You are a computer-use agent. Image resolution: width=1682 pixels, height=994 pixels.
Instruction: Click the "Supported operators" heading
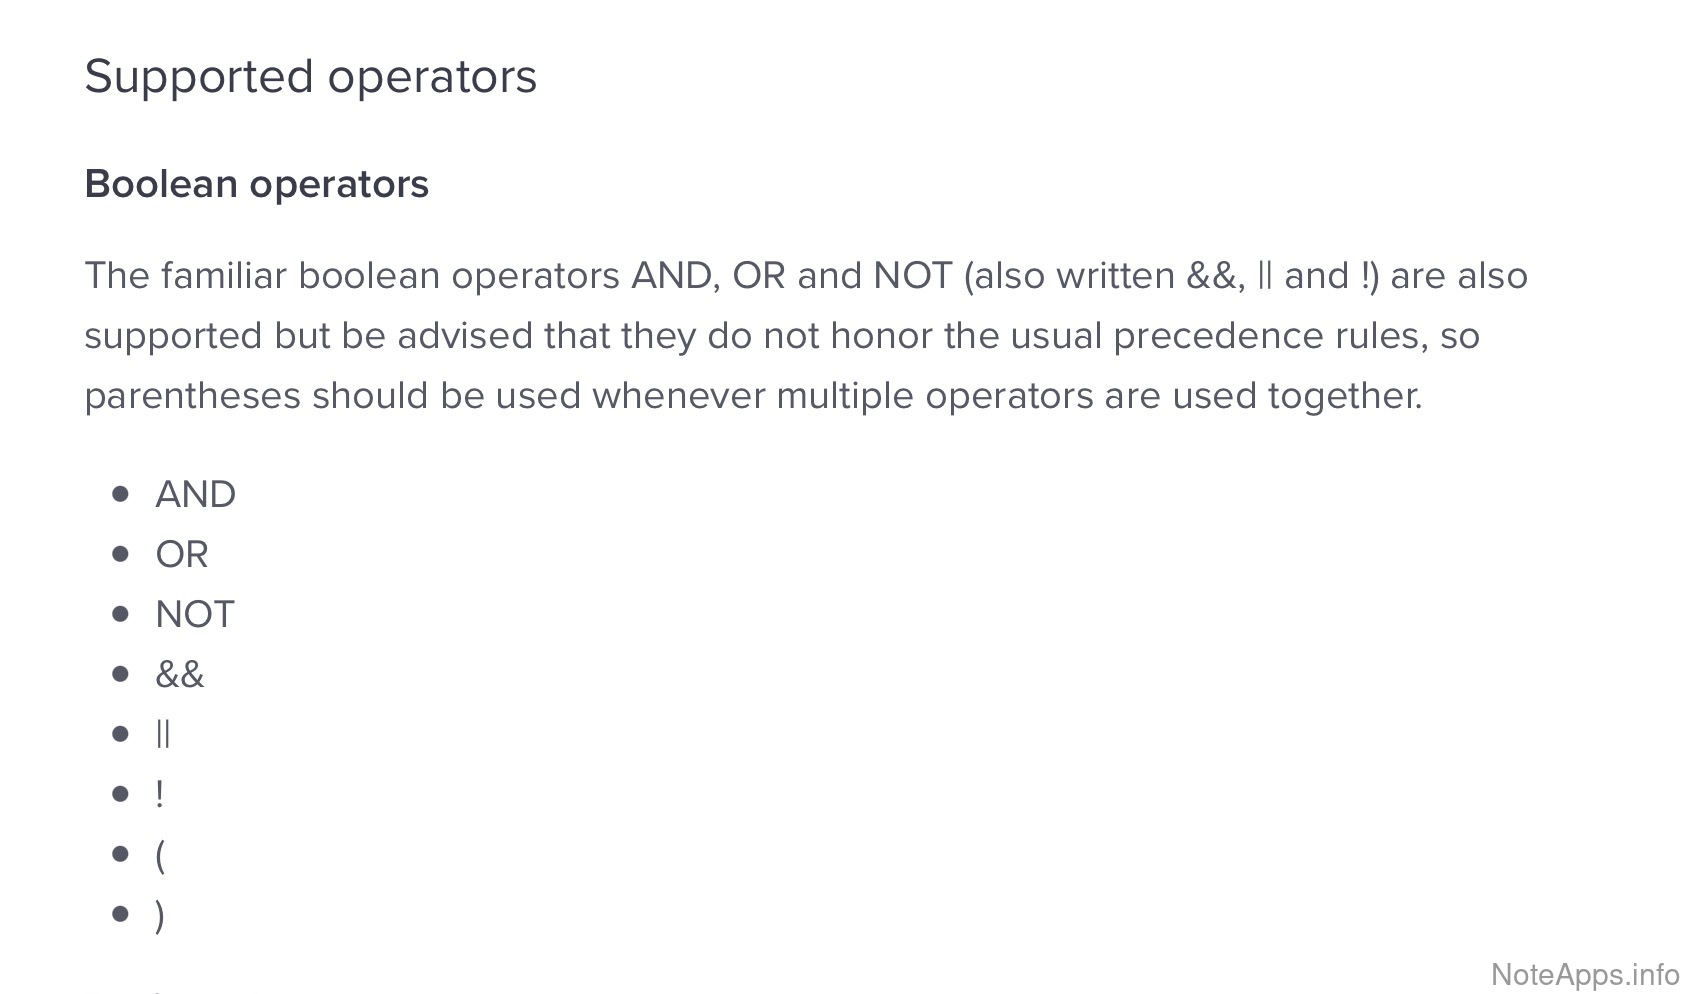tap(310, 77)
